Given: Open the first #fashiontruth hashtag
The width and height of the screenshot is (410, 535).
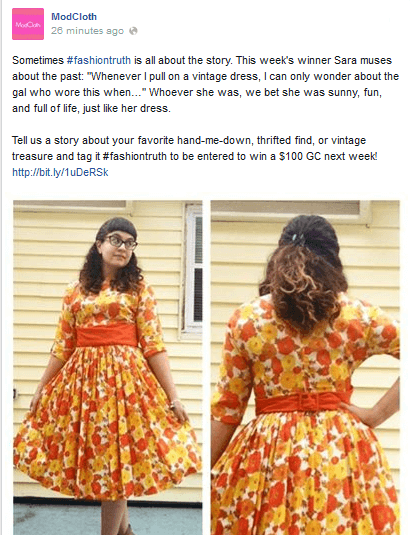Looking at the screenshot, I should tap(99, 60).
